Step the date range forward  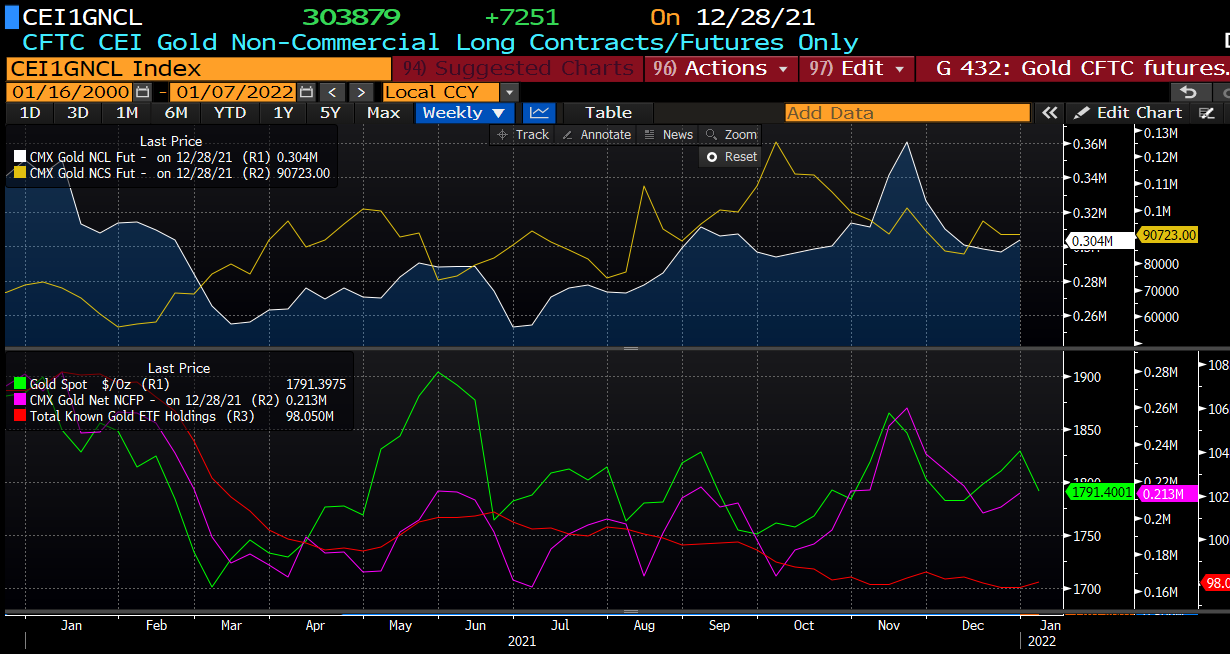(360, 92)
